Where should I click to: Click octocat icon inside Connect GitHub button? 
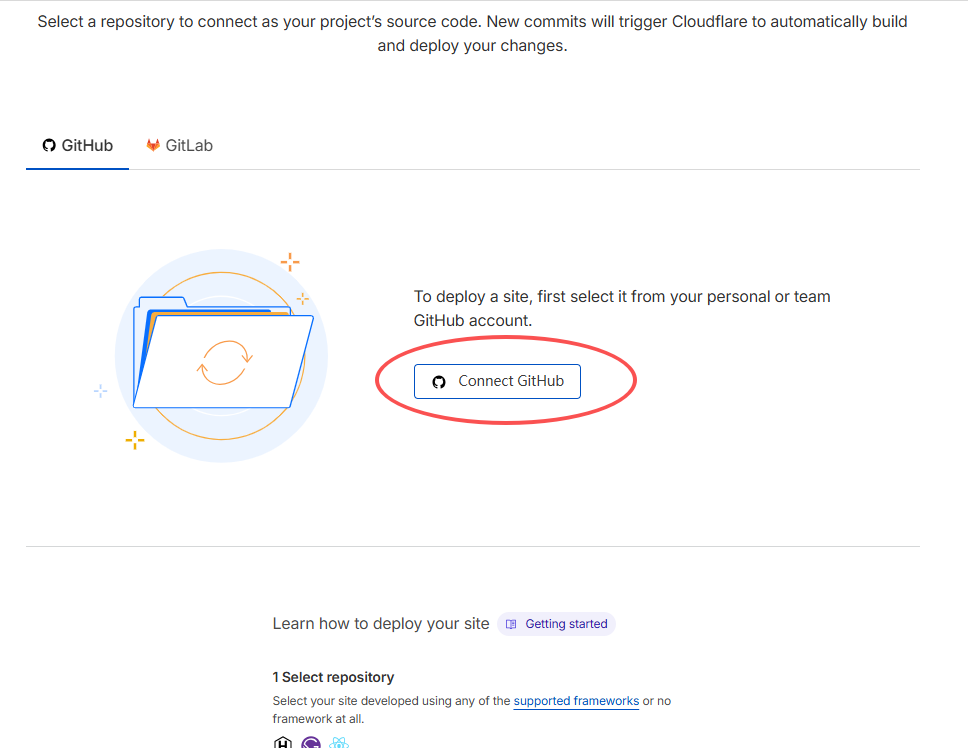(x=438, y=382)
